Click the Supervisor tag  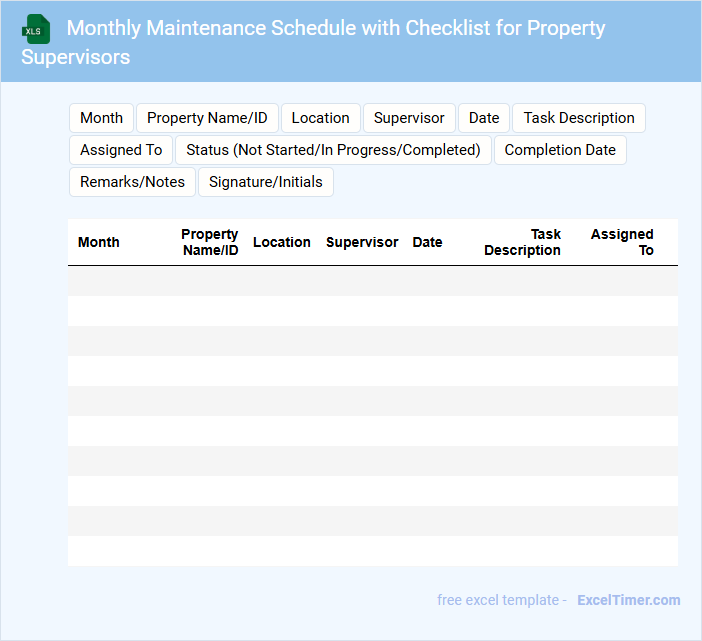tap(409, 118)
